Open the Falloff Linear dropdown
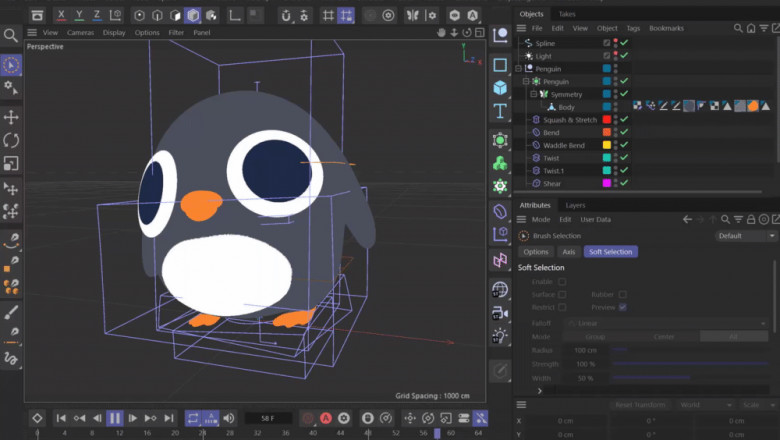The image size is (780, 440). pyautogui.click(x=666, y=323)
